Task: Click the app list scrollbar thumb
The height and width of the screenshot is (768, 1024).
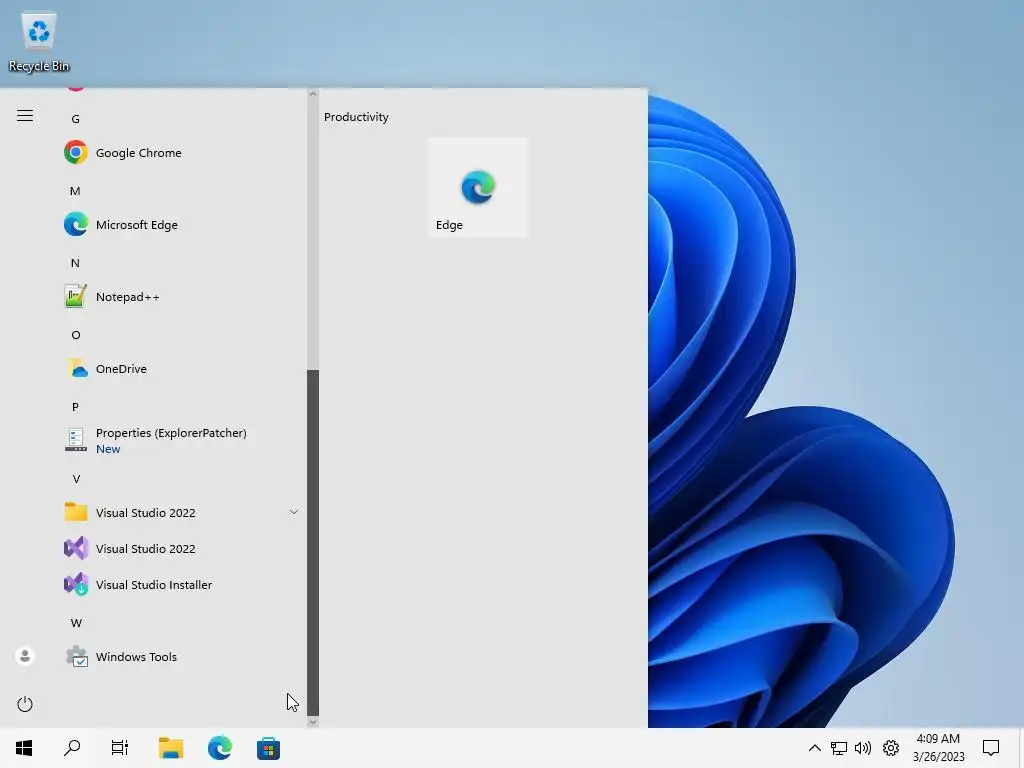Action: (x=313, y=543)
